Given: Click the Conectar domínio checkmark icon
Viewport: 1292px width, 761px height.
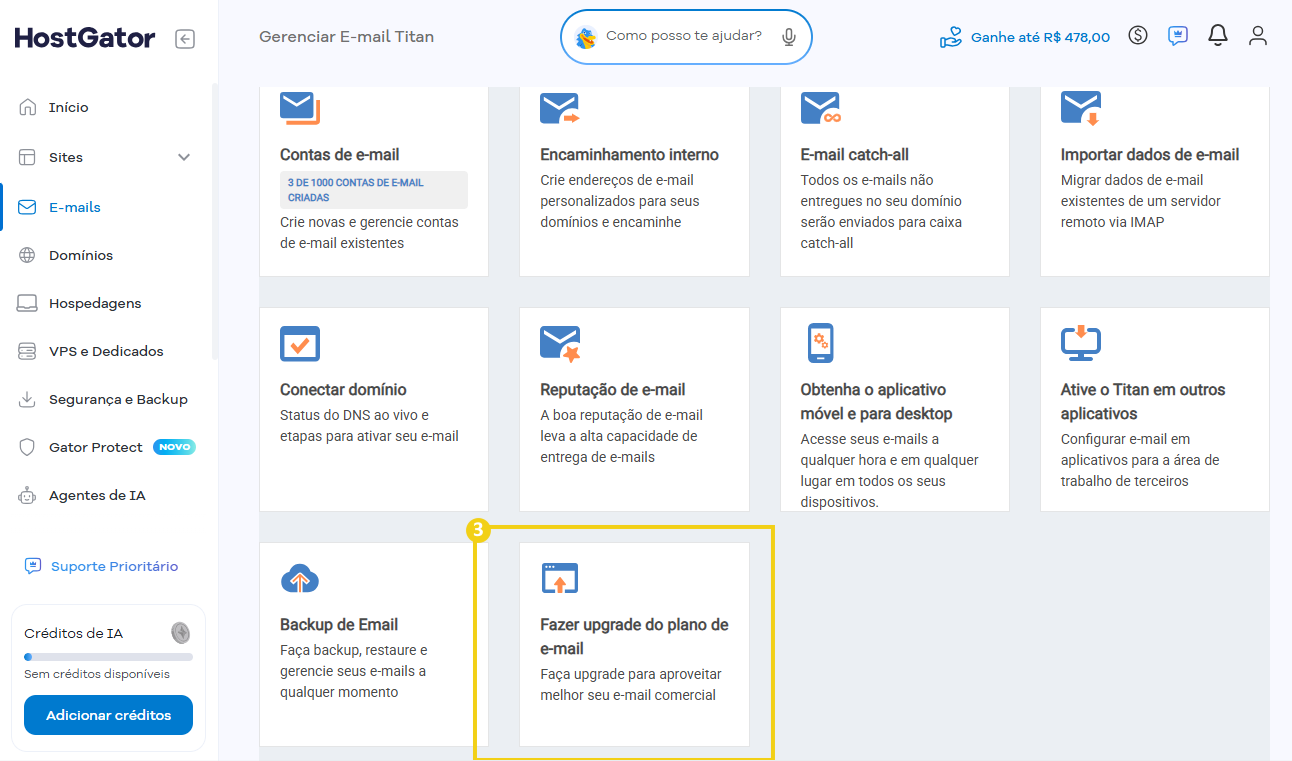Looking at the screenshot, I should (300, 344).
